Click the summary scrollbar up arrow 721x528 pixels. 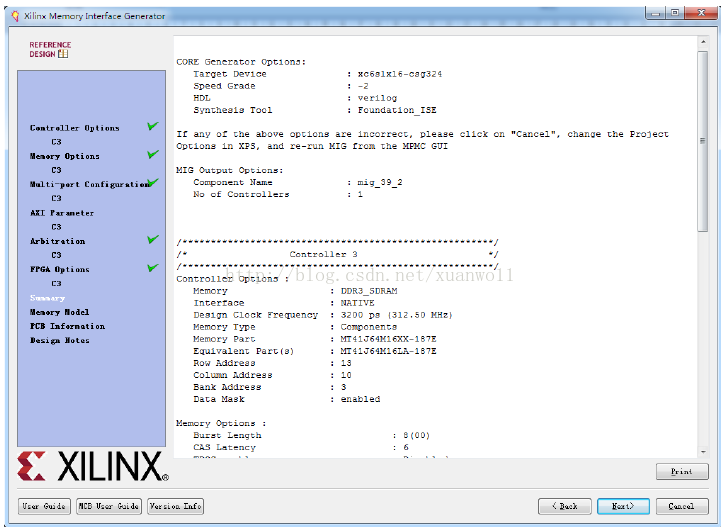pyautogui.click(x=703, y=42)
